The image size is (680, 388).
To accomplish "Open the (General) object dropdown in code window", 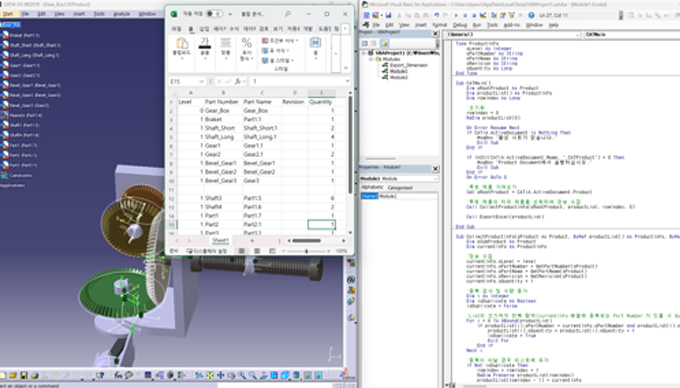I will point(578,35).
